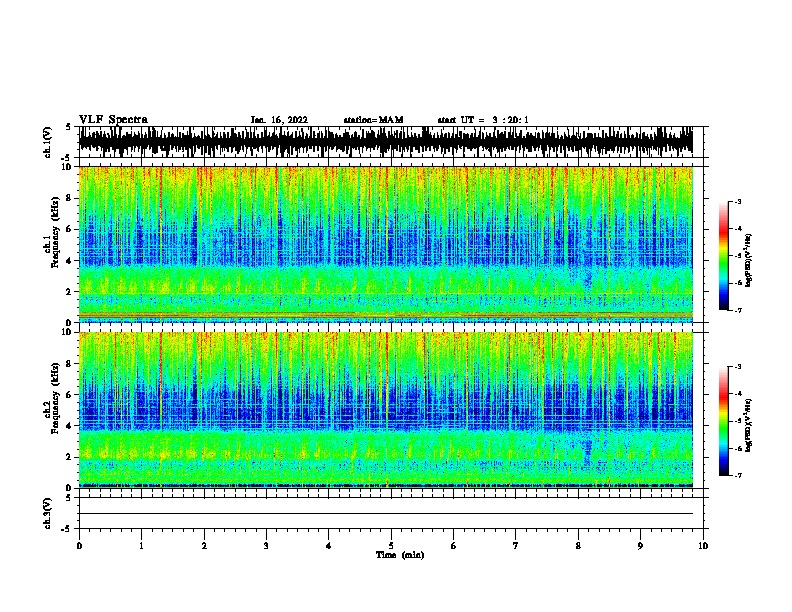Click the "-5" voltage tick of ch.3 panel
Screen dimensions: 792x612
(67, 529)
